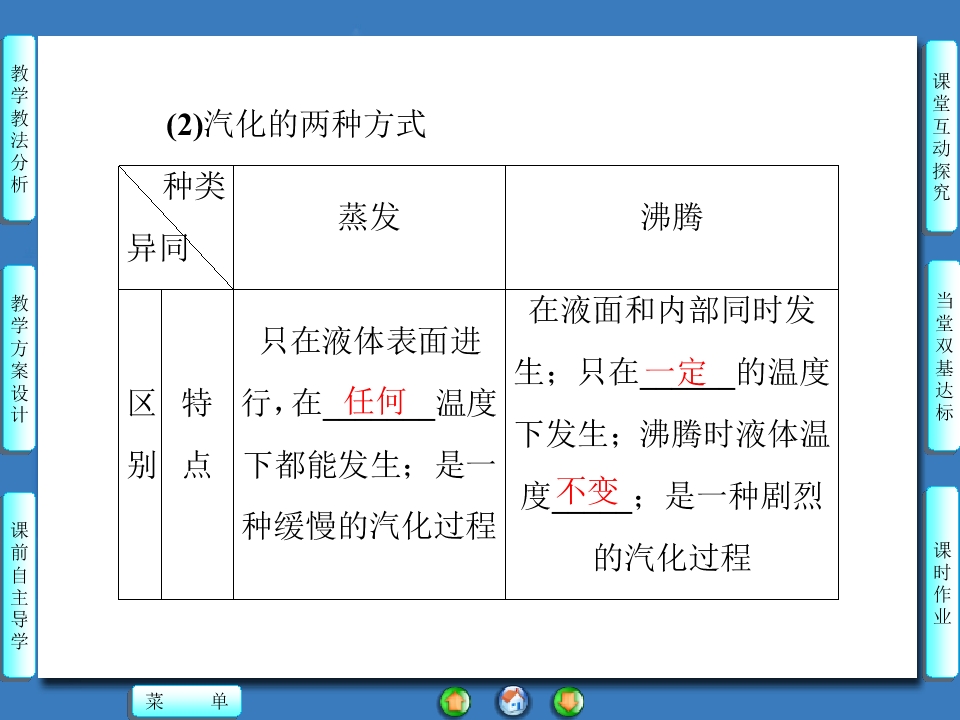Switch to the 教学方案设计 side tab
Screen dimensions: 960x720
19,357
